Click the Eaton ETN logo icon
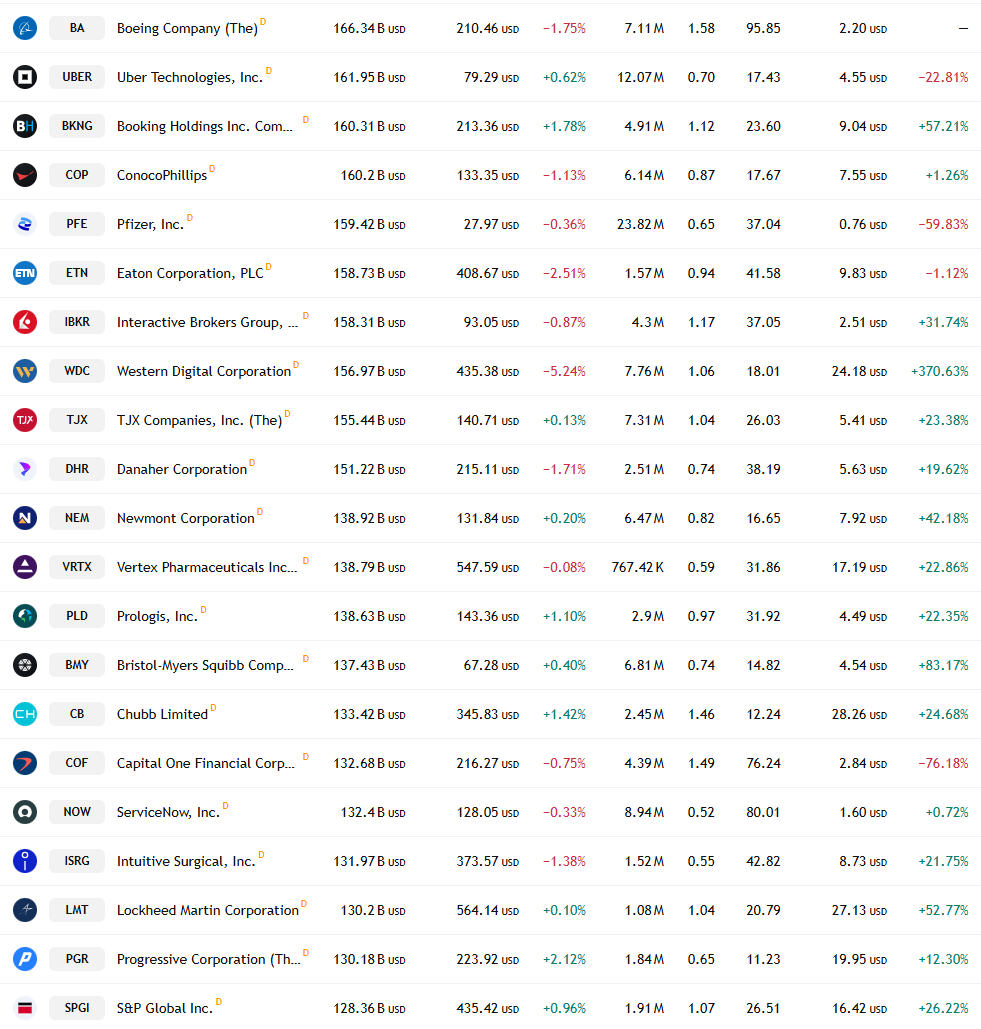 coord(25,273)
